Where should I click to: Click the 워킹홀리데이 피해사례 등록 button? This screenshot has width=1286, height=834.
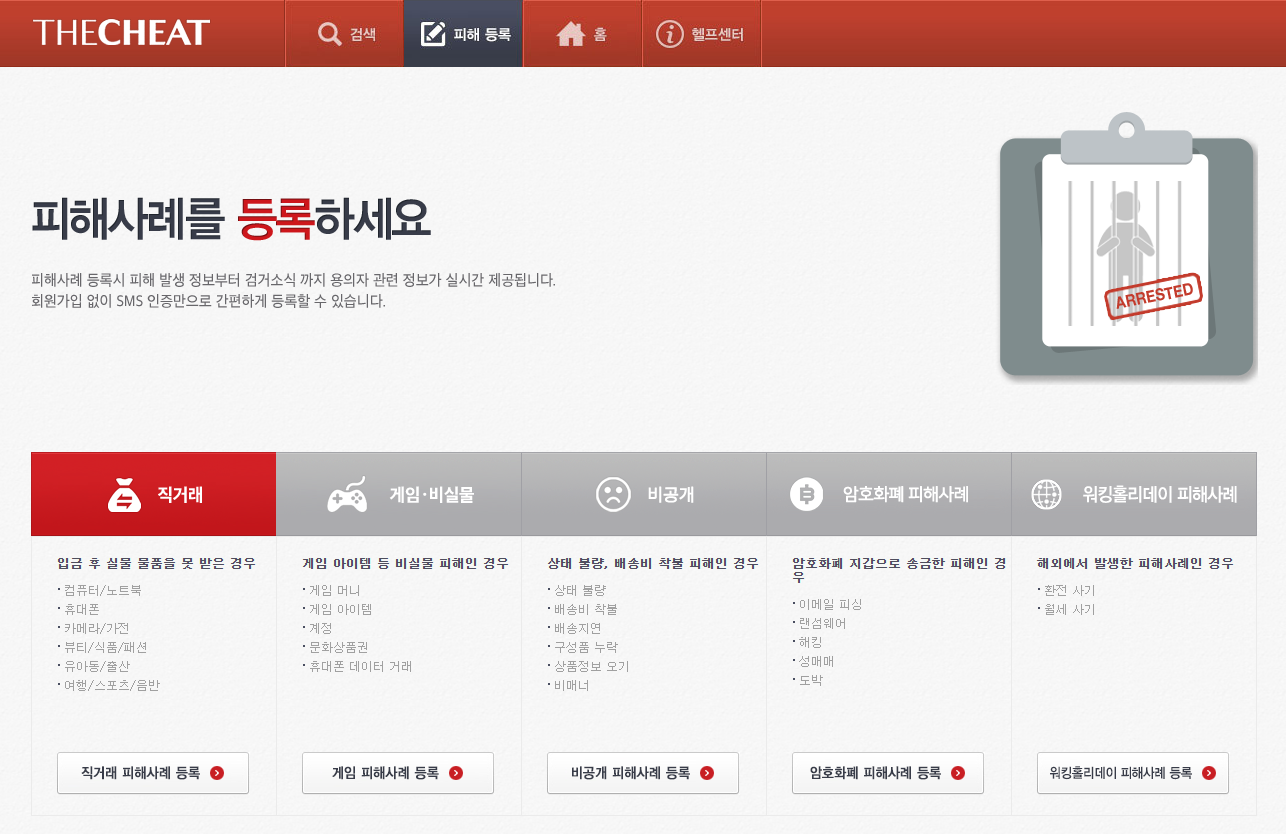pyautogui.click(x=1132, y=773)
